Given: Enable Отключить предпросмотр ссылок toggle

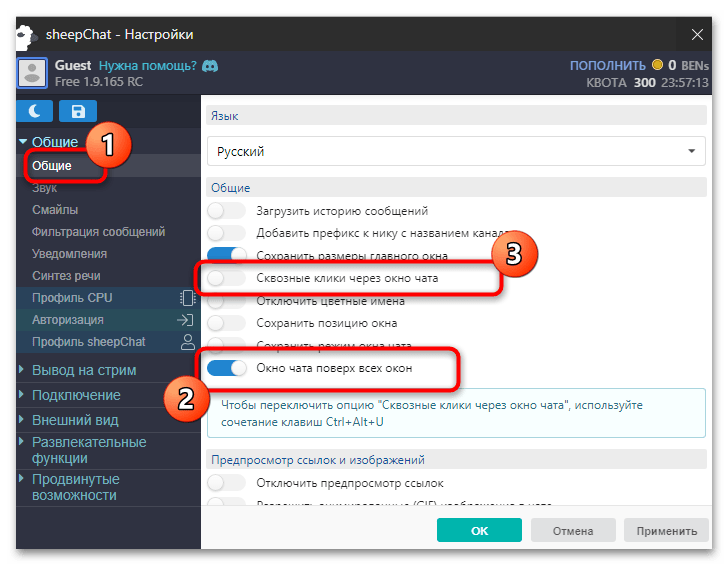Looking at the screenshot, I should (227, 483).
